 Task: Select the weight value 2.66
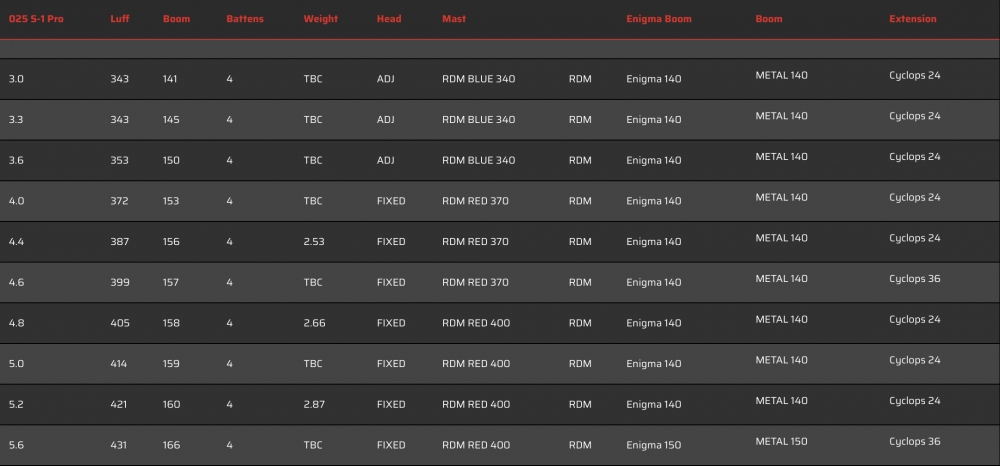click(314, 323)
